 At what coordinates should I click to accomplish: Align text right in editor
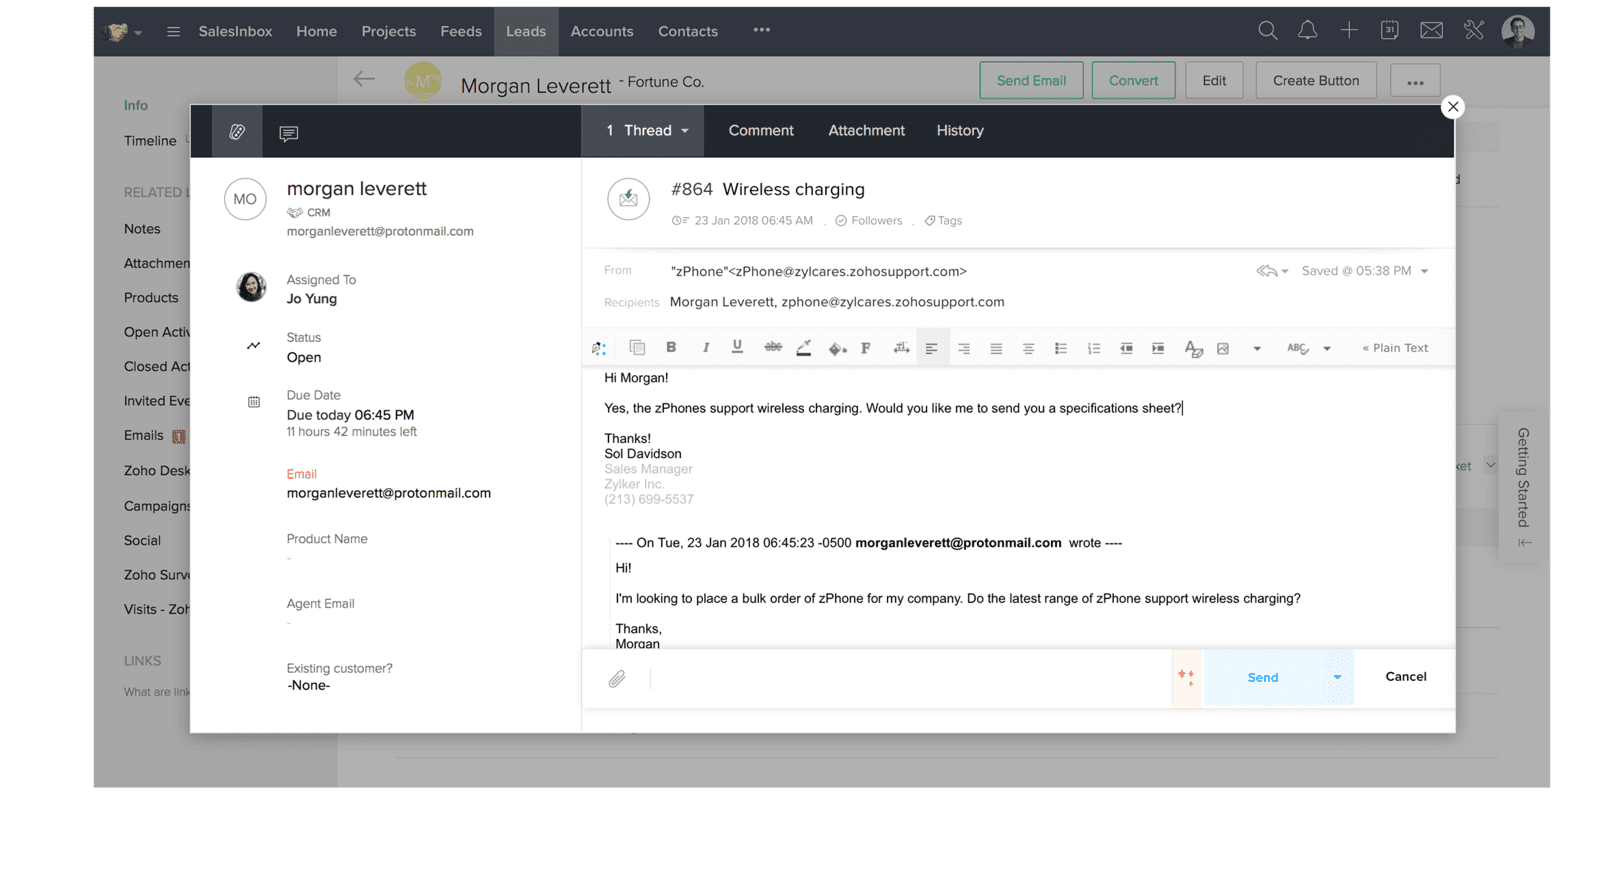point(964,348)
